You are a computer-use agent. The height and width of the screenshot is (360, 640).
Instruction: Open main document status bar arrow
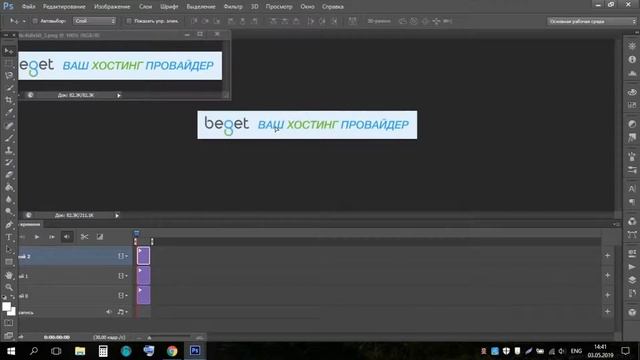coord(117,215)
